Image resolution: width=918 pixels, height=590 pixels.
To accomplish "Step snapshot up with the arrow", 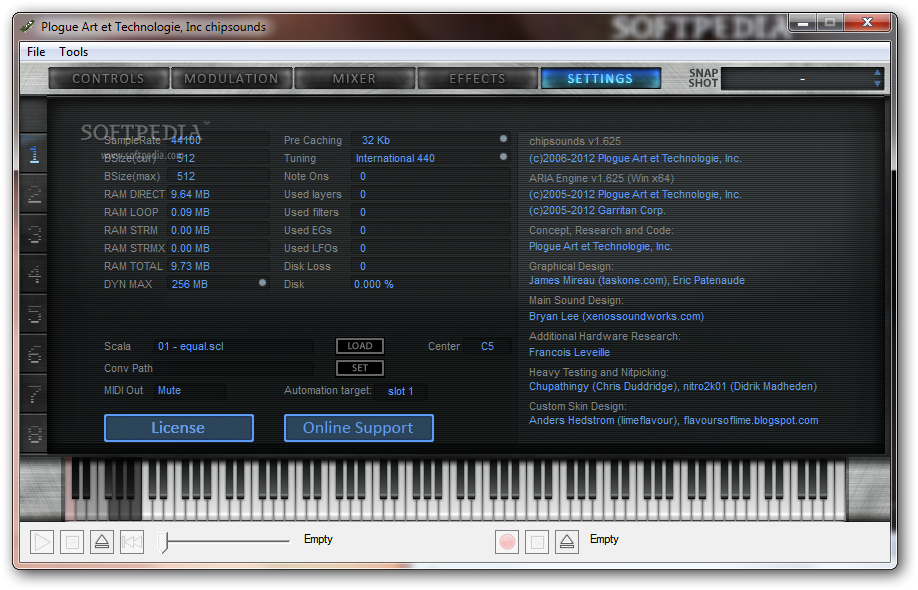I will 877,73.
